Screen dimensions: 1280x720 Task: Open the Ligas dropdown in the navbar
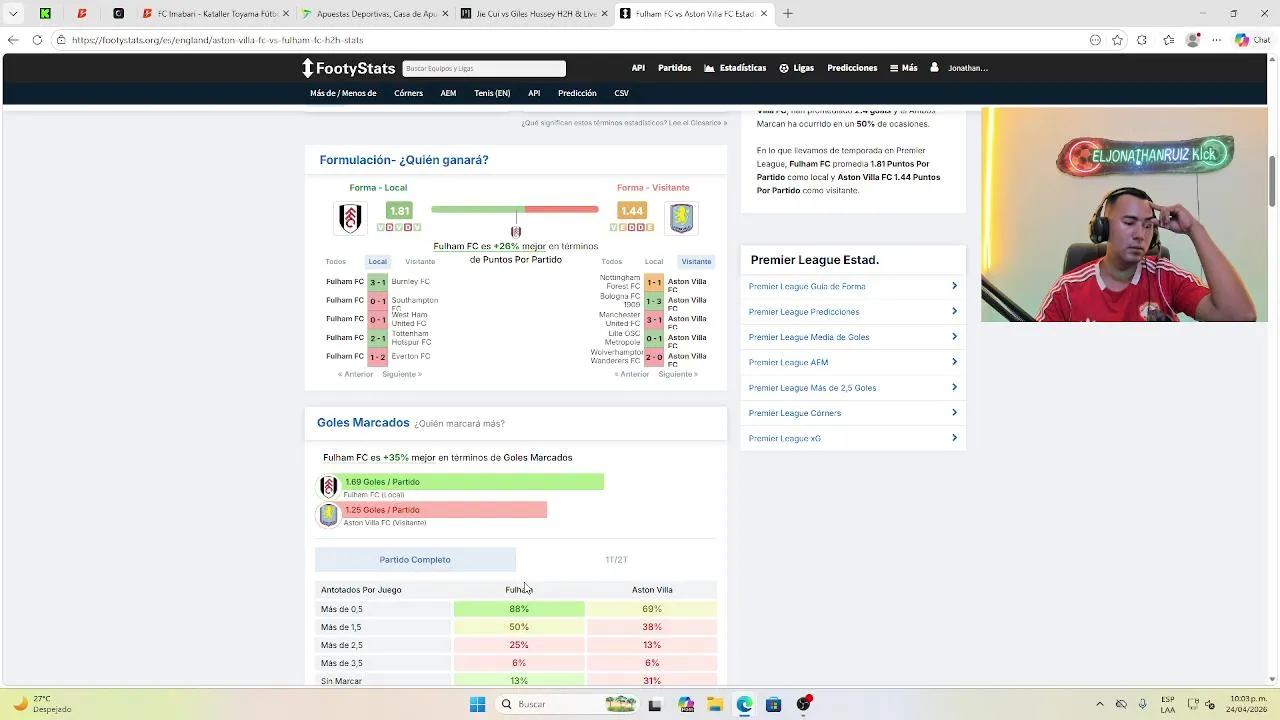(x=796, y=68)
